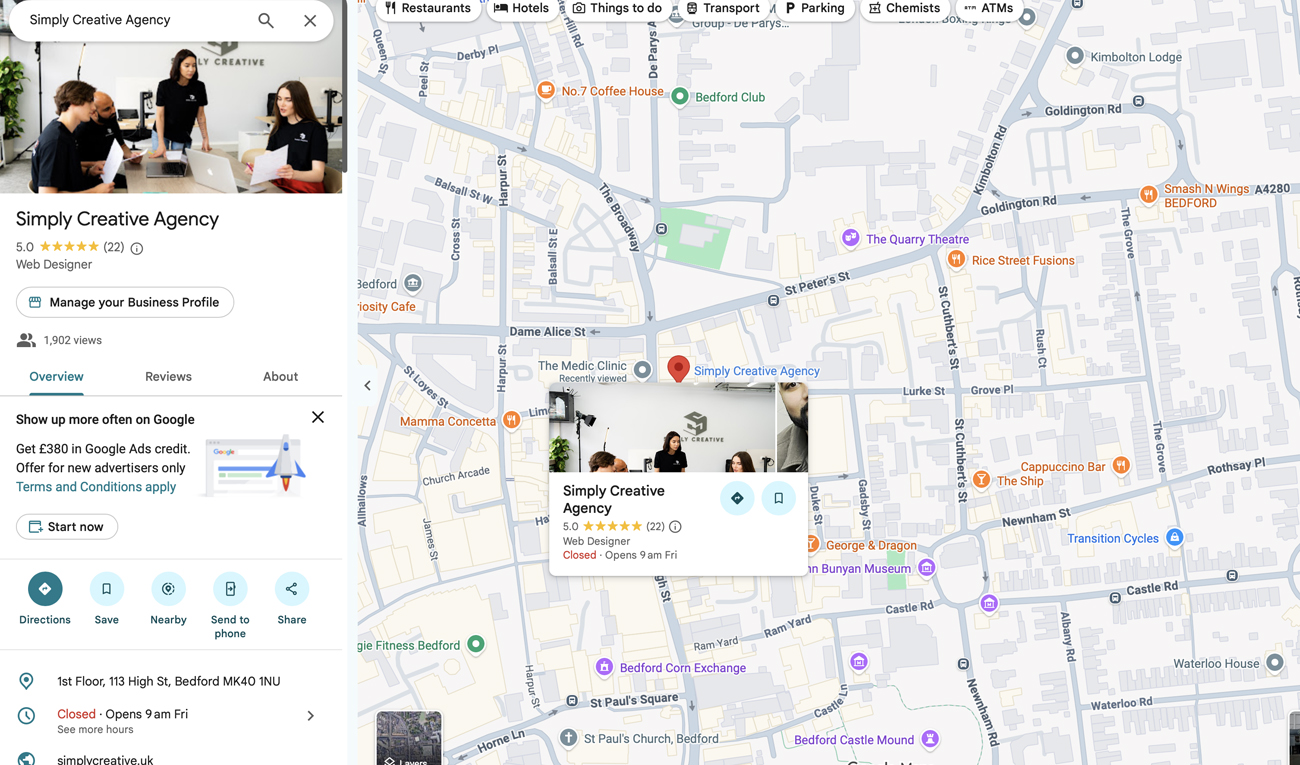Click Mamma Concetta restaurant marker
The image size is (1300, 765).
[x=511, y=420]
